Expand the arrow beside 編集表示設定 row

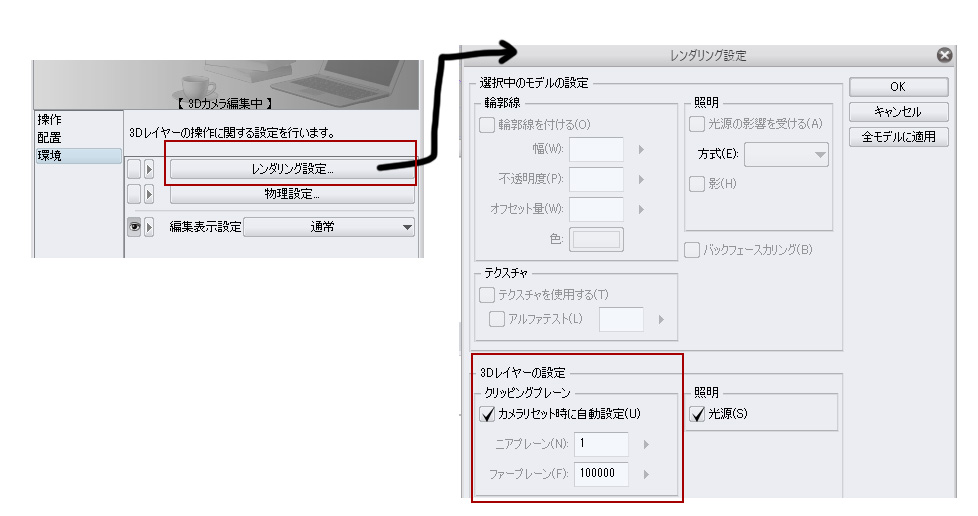(x=149, y=226)
